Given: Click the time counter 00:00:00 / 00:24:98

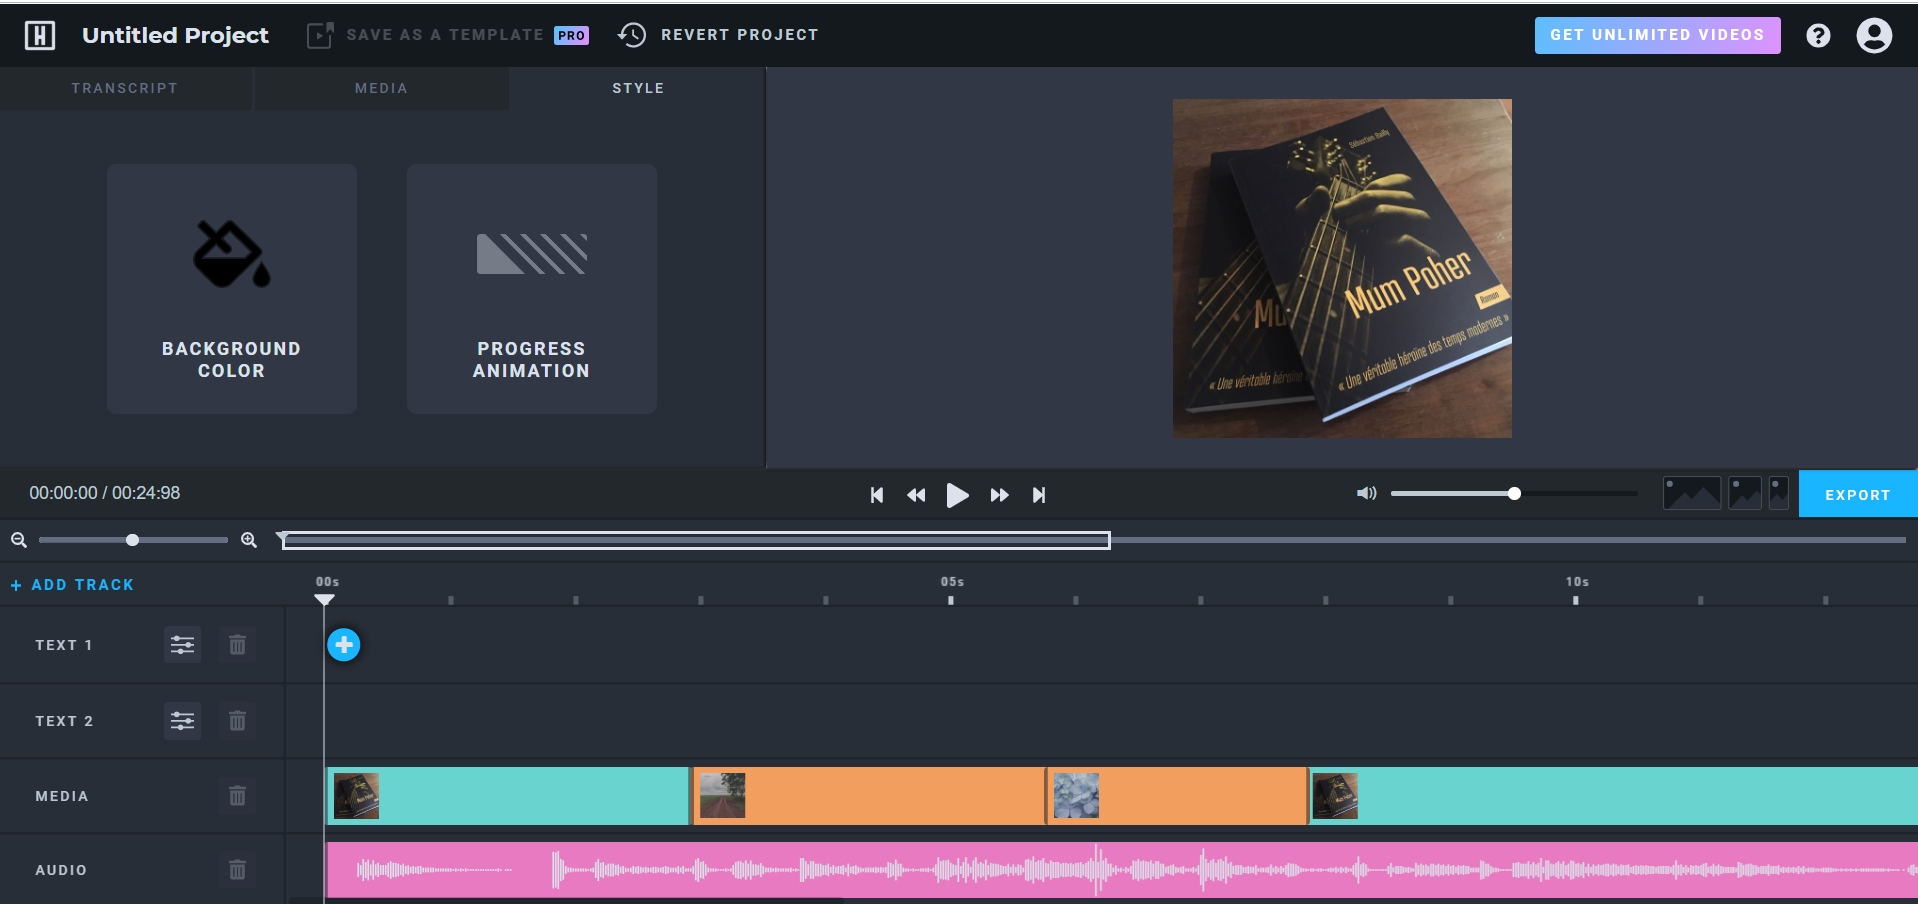Looking at the screenshot, I should tap(105, 493).
